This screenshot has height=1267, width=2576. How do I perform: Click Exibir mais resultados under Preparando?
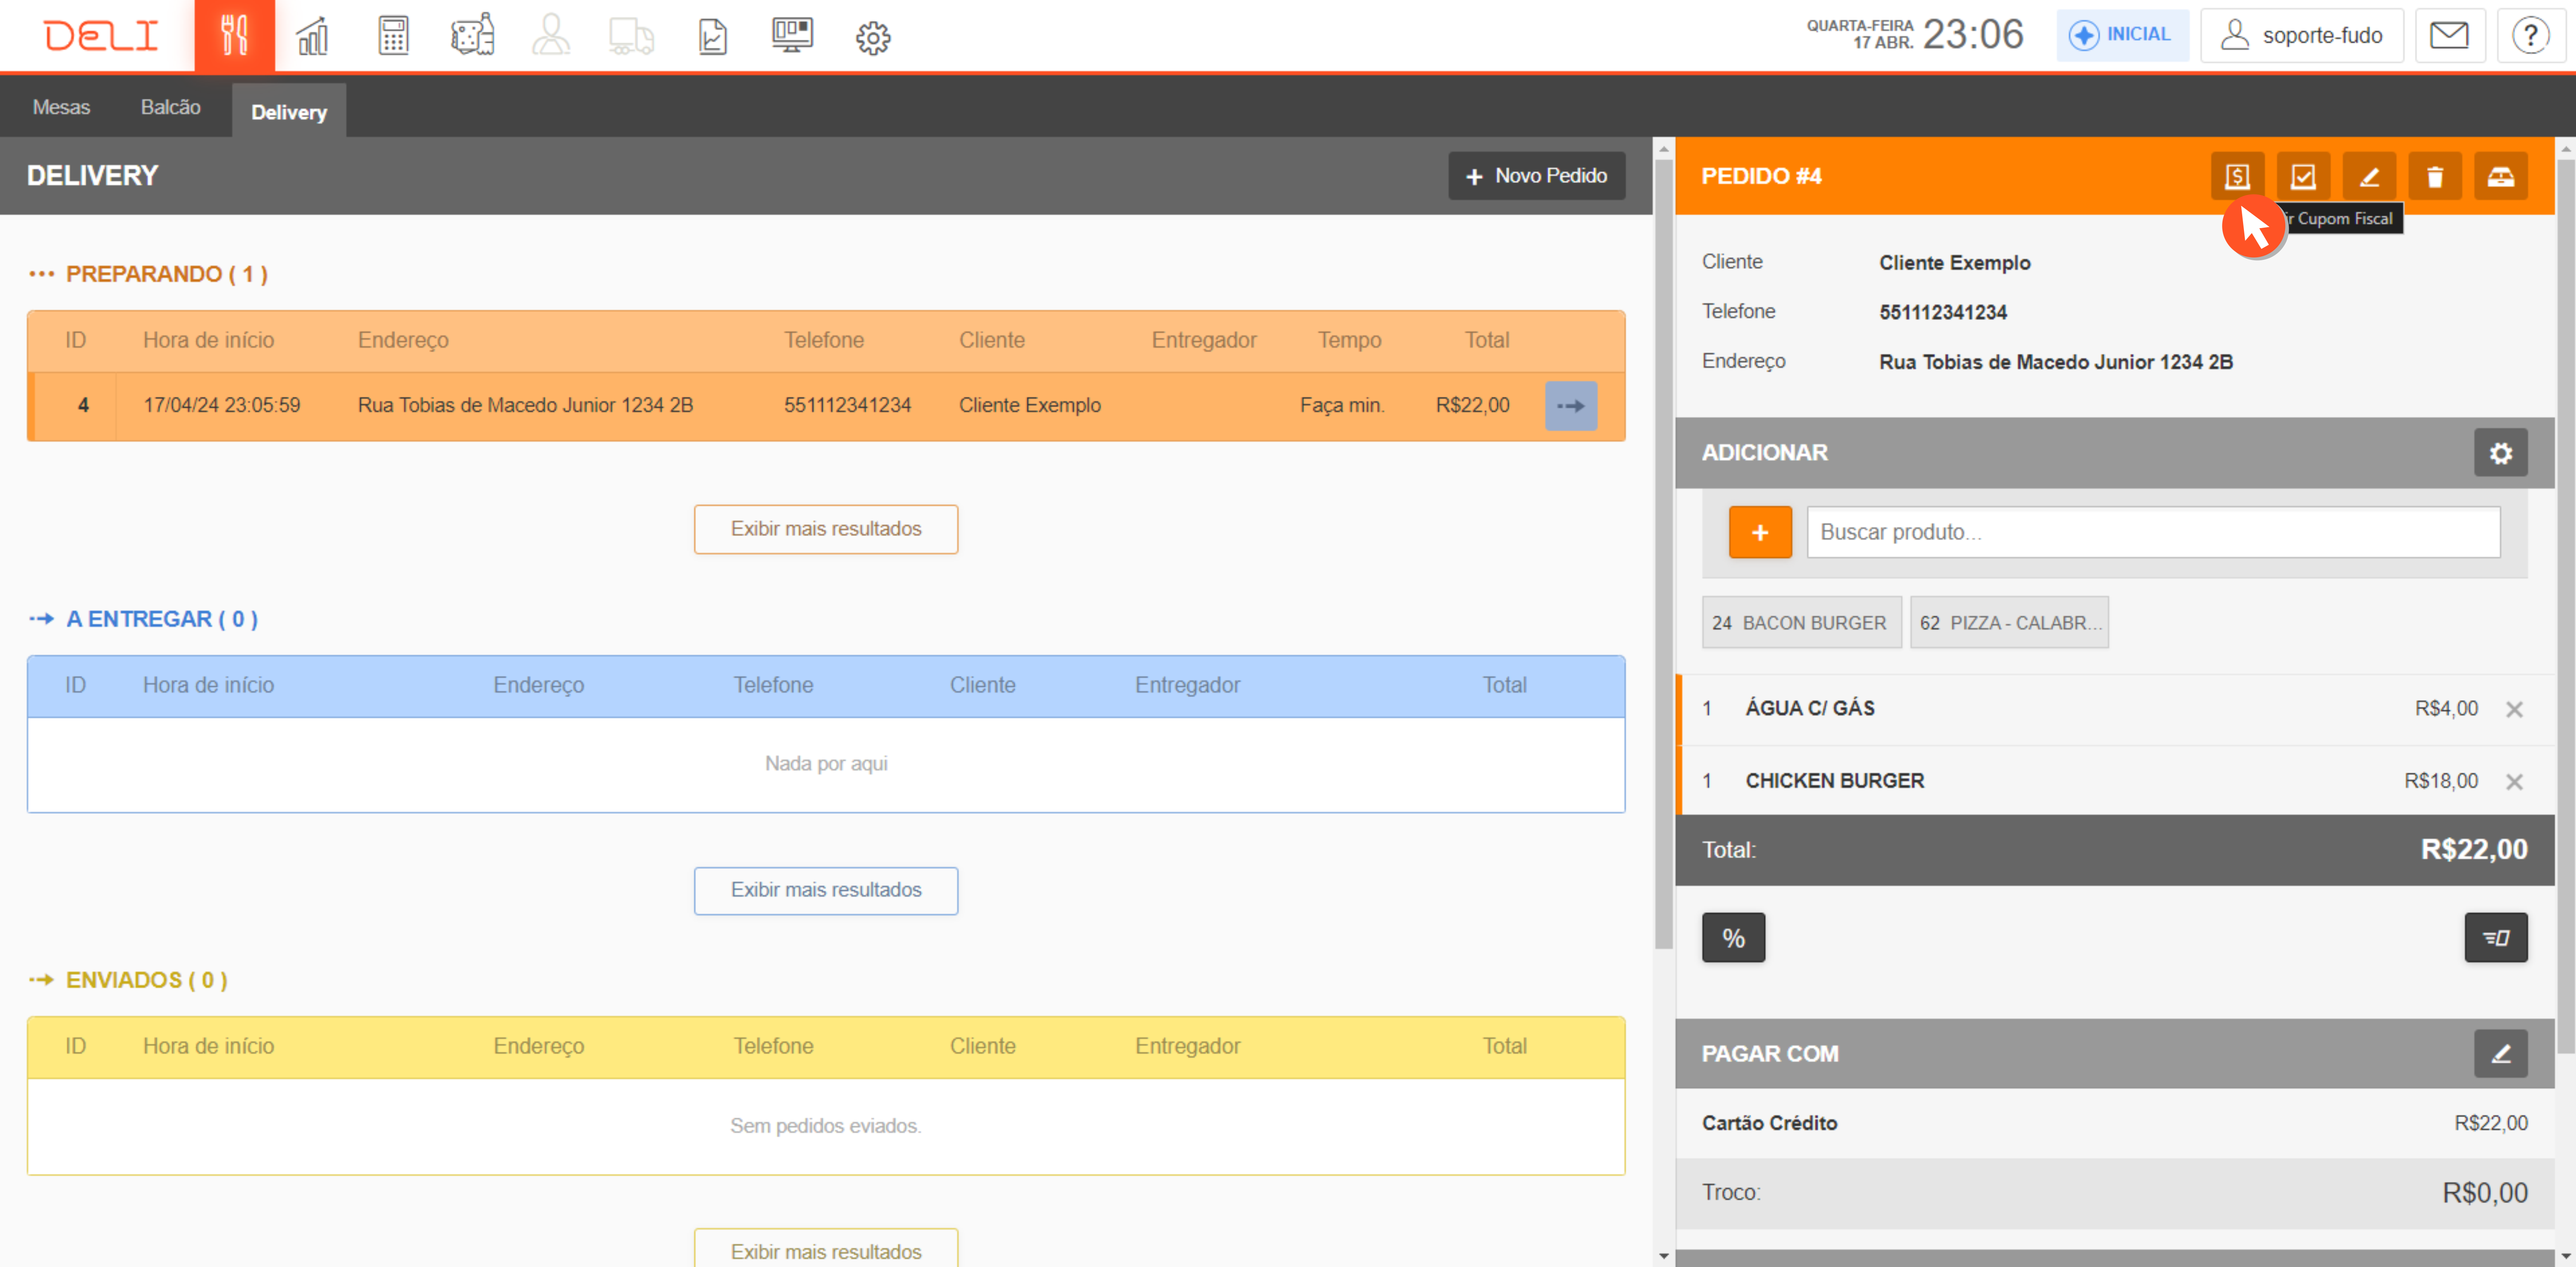tap(826, 529)
